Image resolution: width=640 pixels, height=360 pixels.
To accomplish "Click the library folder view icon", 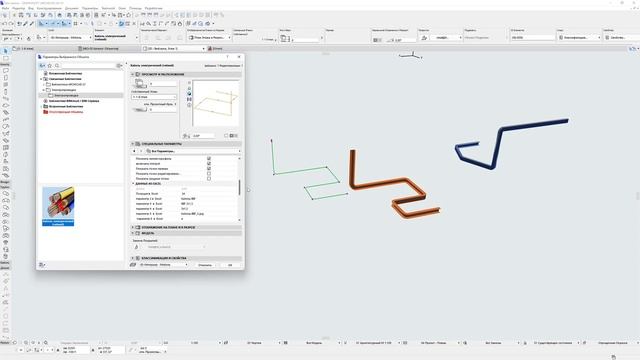I will (x=42, y=65).
